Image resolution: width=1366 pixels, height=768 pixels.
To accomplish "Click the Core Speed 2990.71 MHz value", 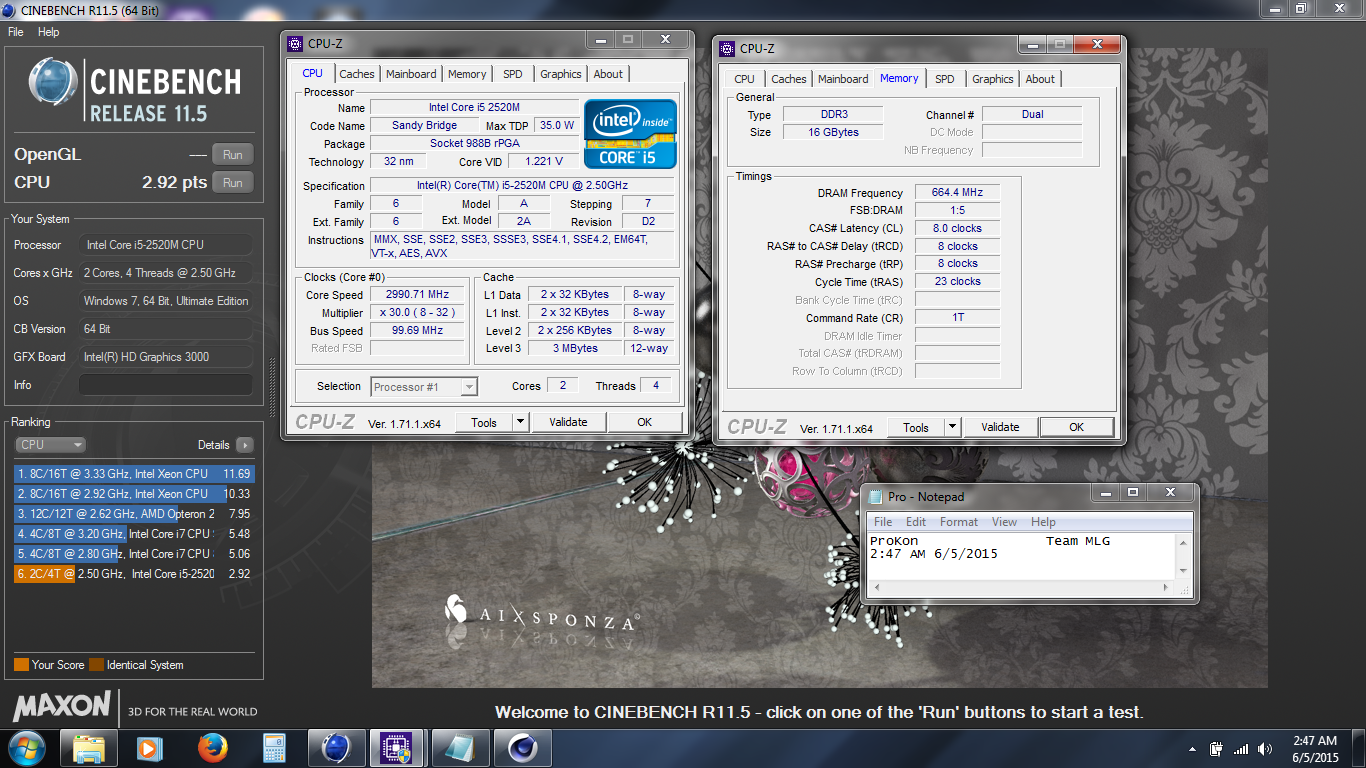I will coord(417,295).
